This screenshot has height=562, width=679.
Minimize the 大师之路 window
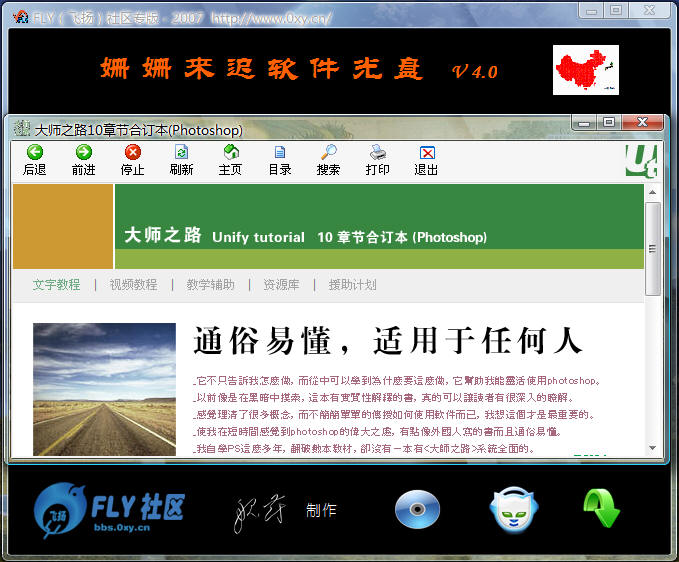point(584,123)
